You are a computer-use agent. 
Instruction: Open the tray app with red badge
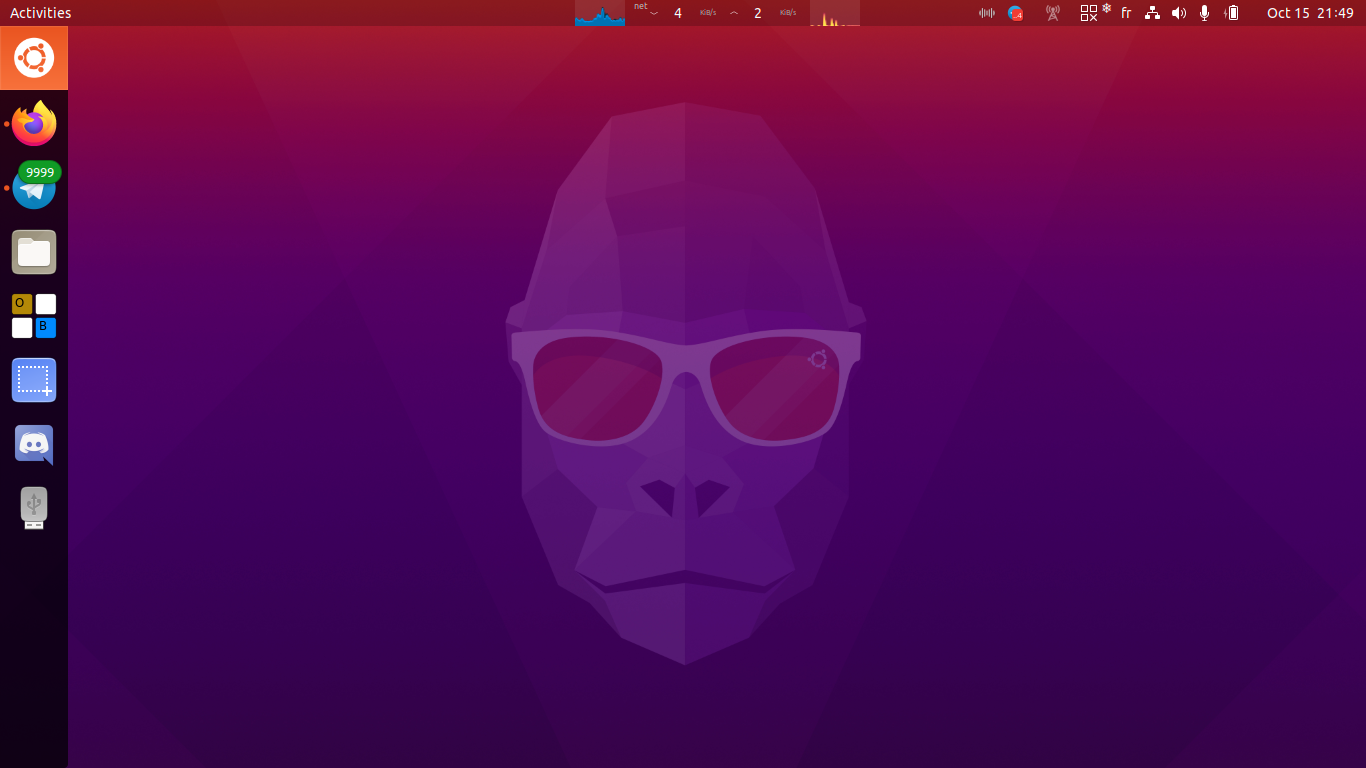(x=1016, y=13)
